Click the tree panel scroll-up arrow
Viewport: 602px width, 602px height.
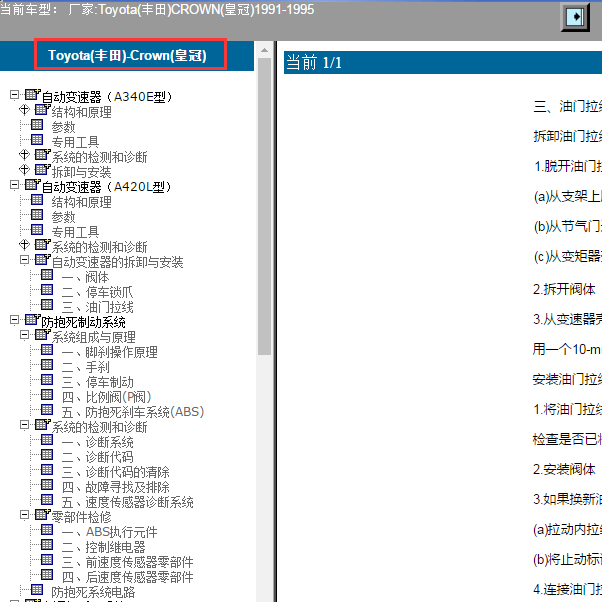pyautogui.click(x=265, y=50)
